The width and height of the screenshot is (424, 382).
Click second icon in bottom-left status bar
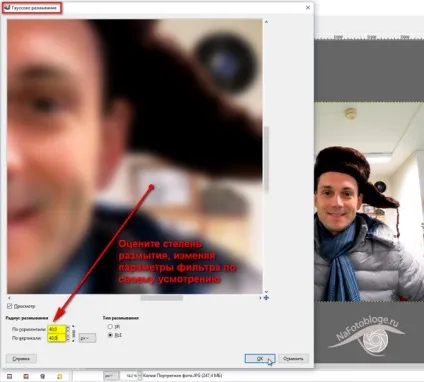tap(26, 376)
